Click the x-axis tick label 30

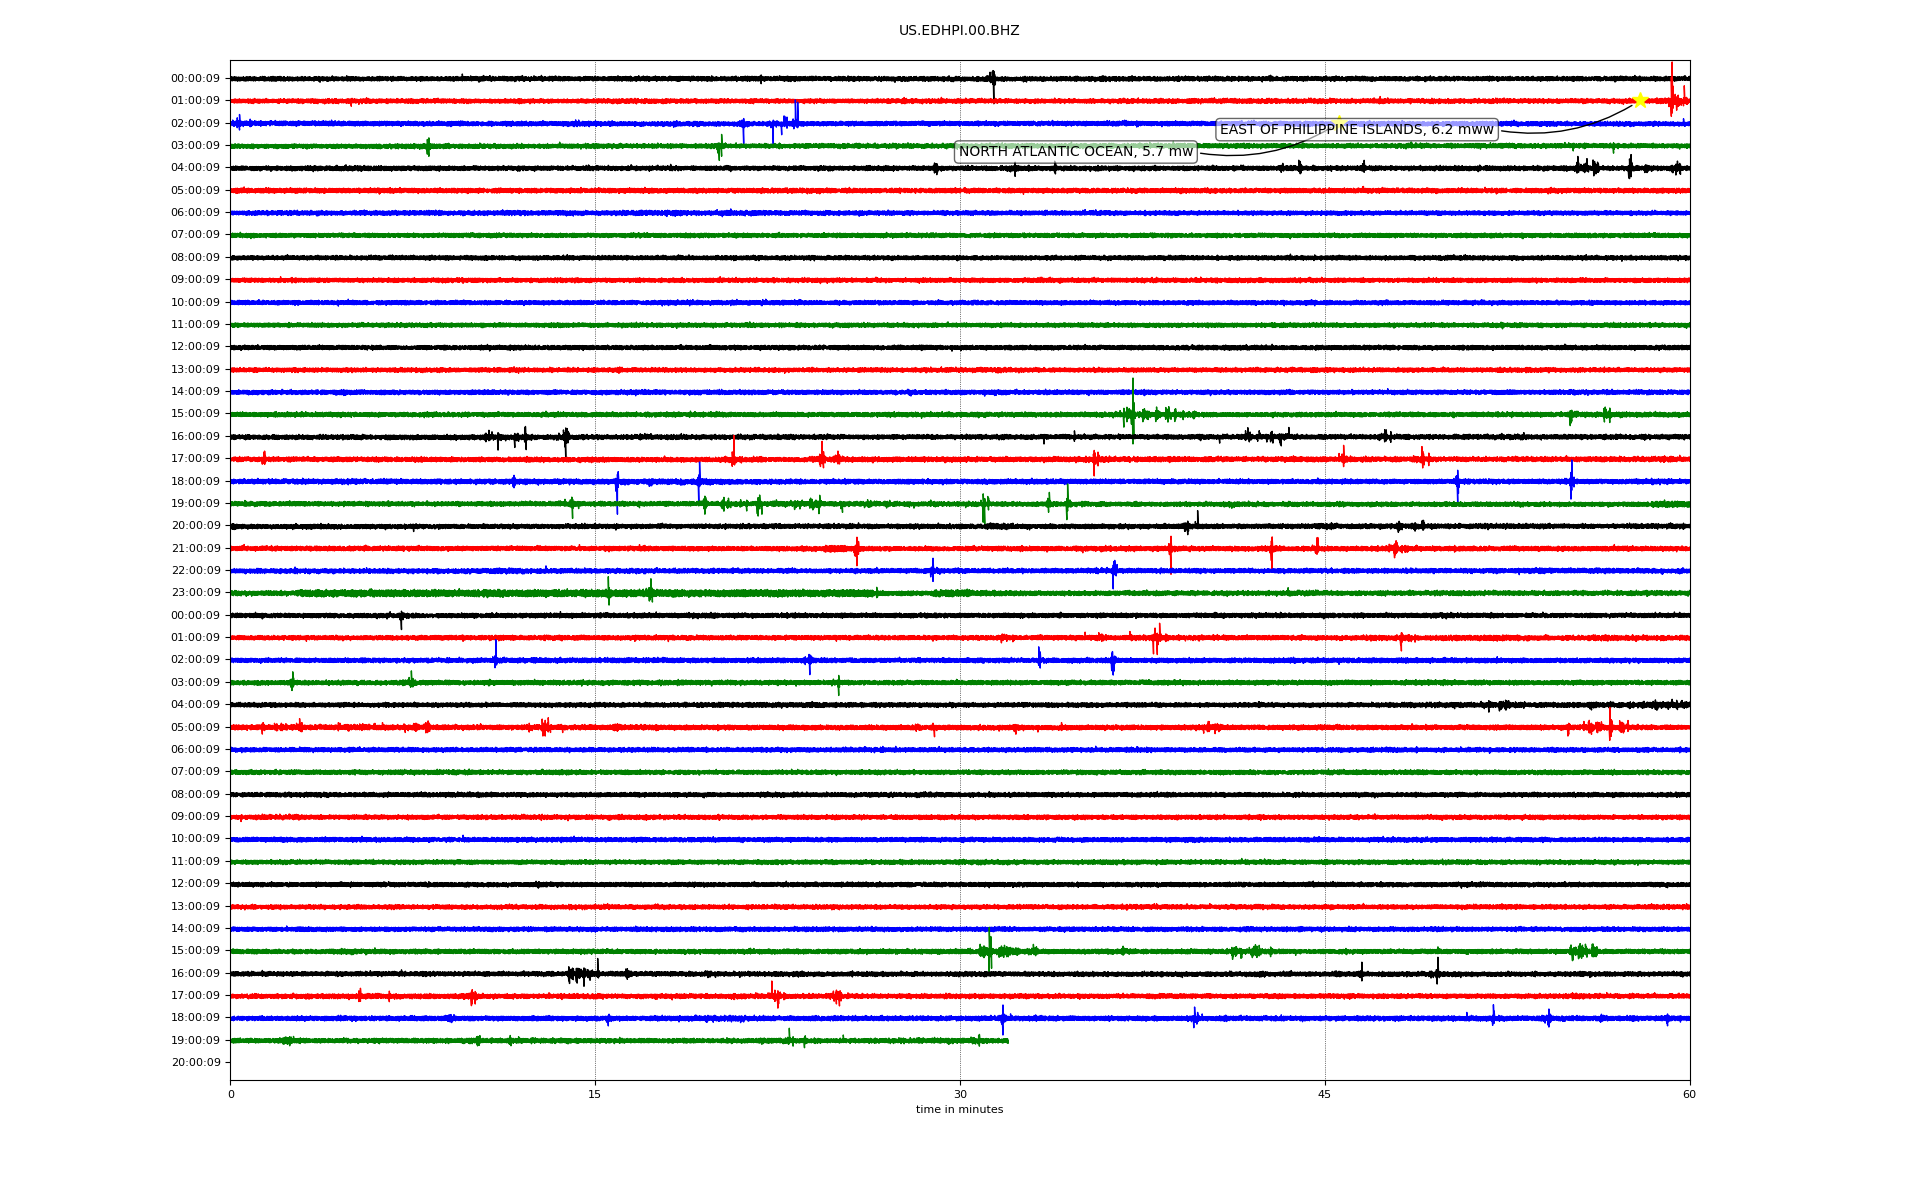coord(960,1094)
